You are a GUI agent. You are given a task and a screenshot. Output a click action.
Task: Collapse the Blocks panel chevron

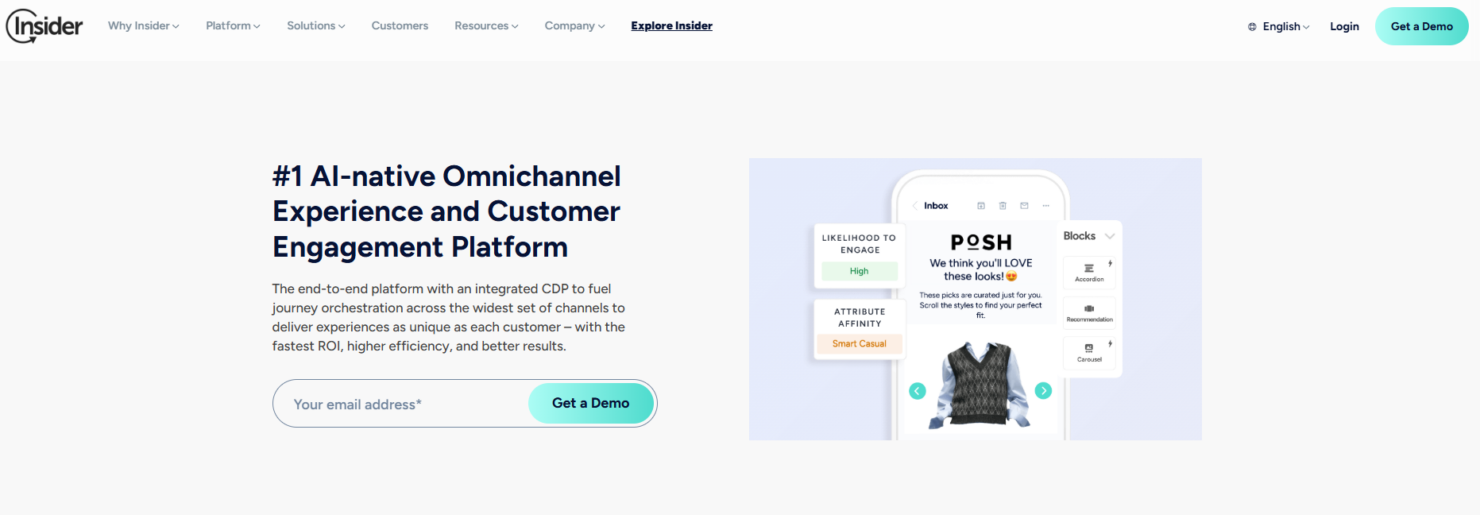pos(1110,237)
